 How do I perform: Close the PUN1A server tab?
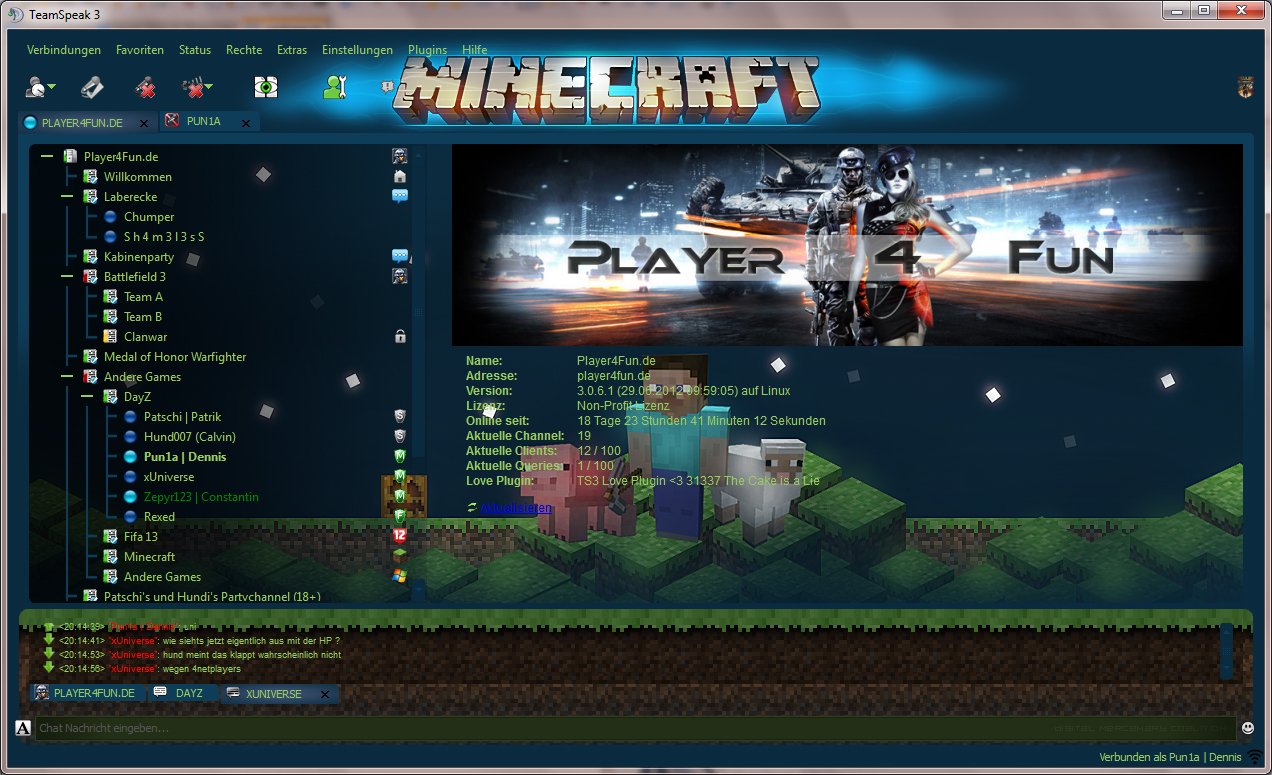pyautogui.click(x=246, y=122)
